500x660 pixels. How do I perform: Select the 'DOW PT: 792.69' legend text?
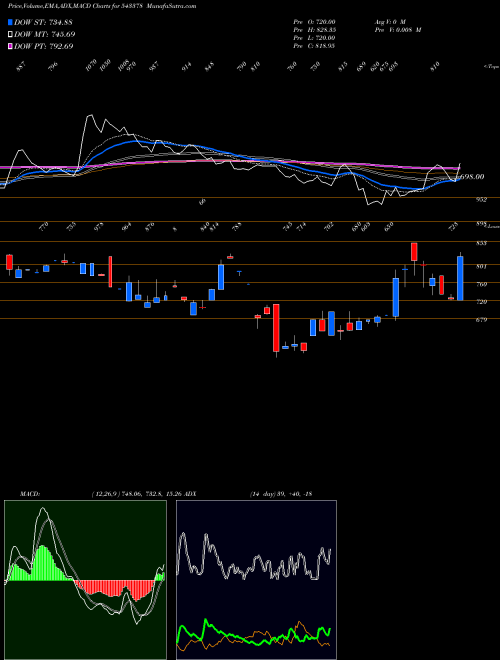[x=44, y=46]
